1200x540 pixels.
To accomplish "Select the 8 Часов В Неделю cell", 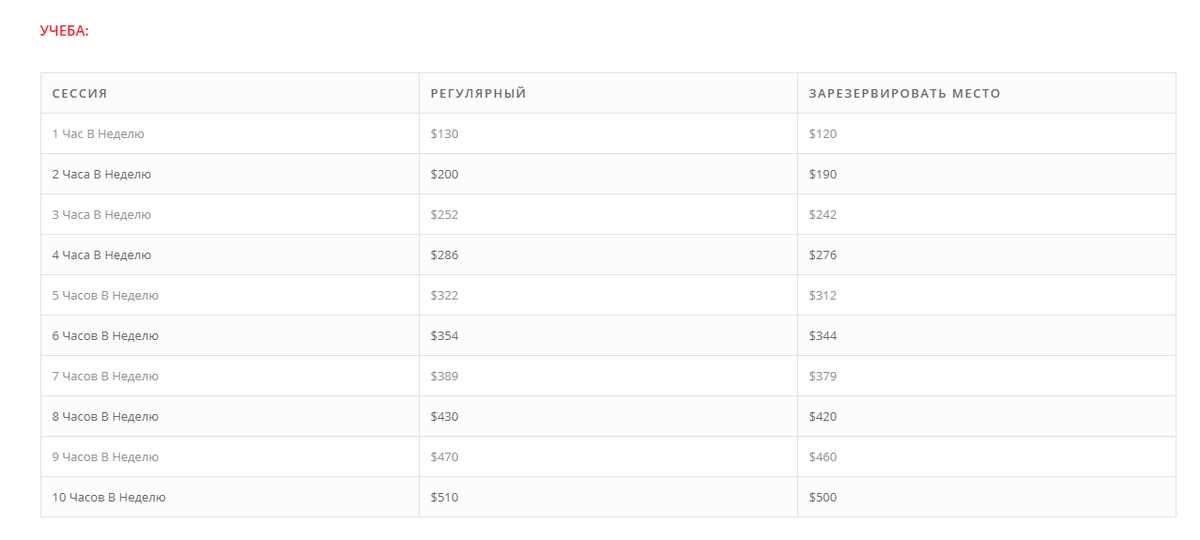I will point(105,417).
